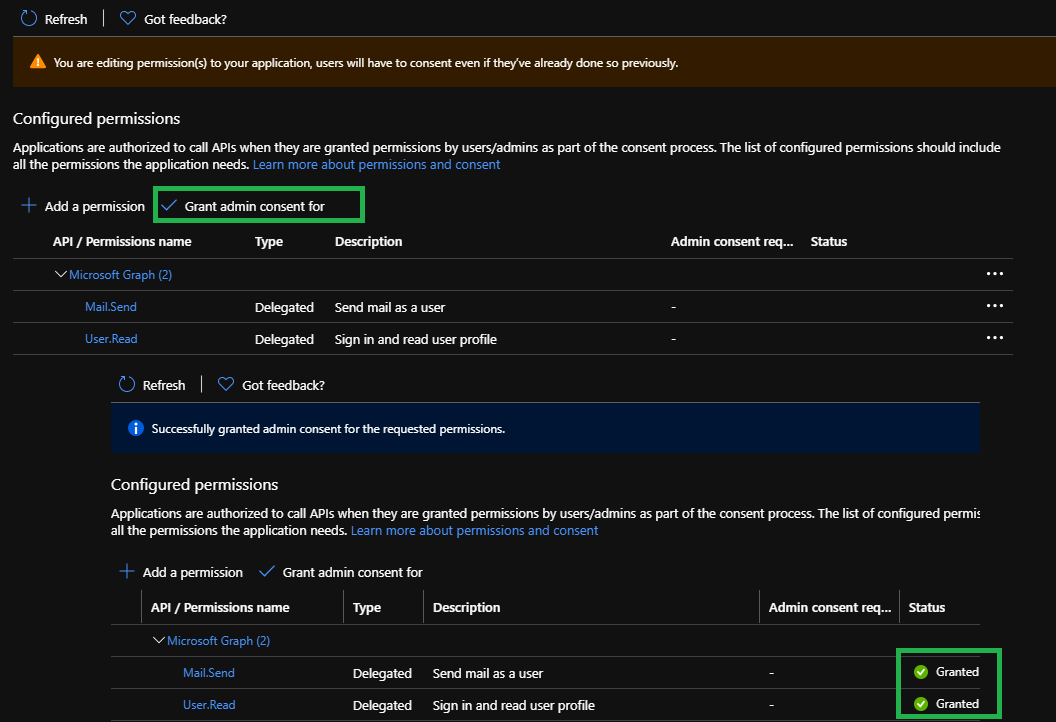Click the upper heart feedback icon
The width and height of the screenshot is (1056, 722).
pyautogui.click(x=127, y=18)
